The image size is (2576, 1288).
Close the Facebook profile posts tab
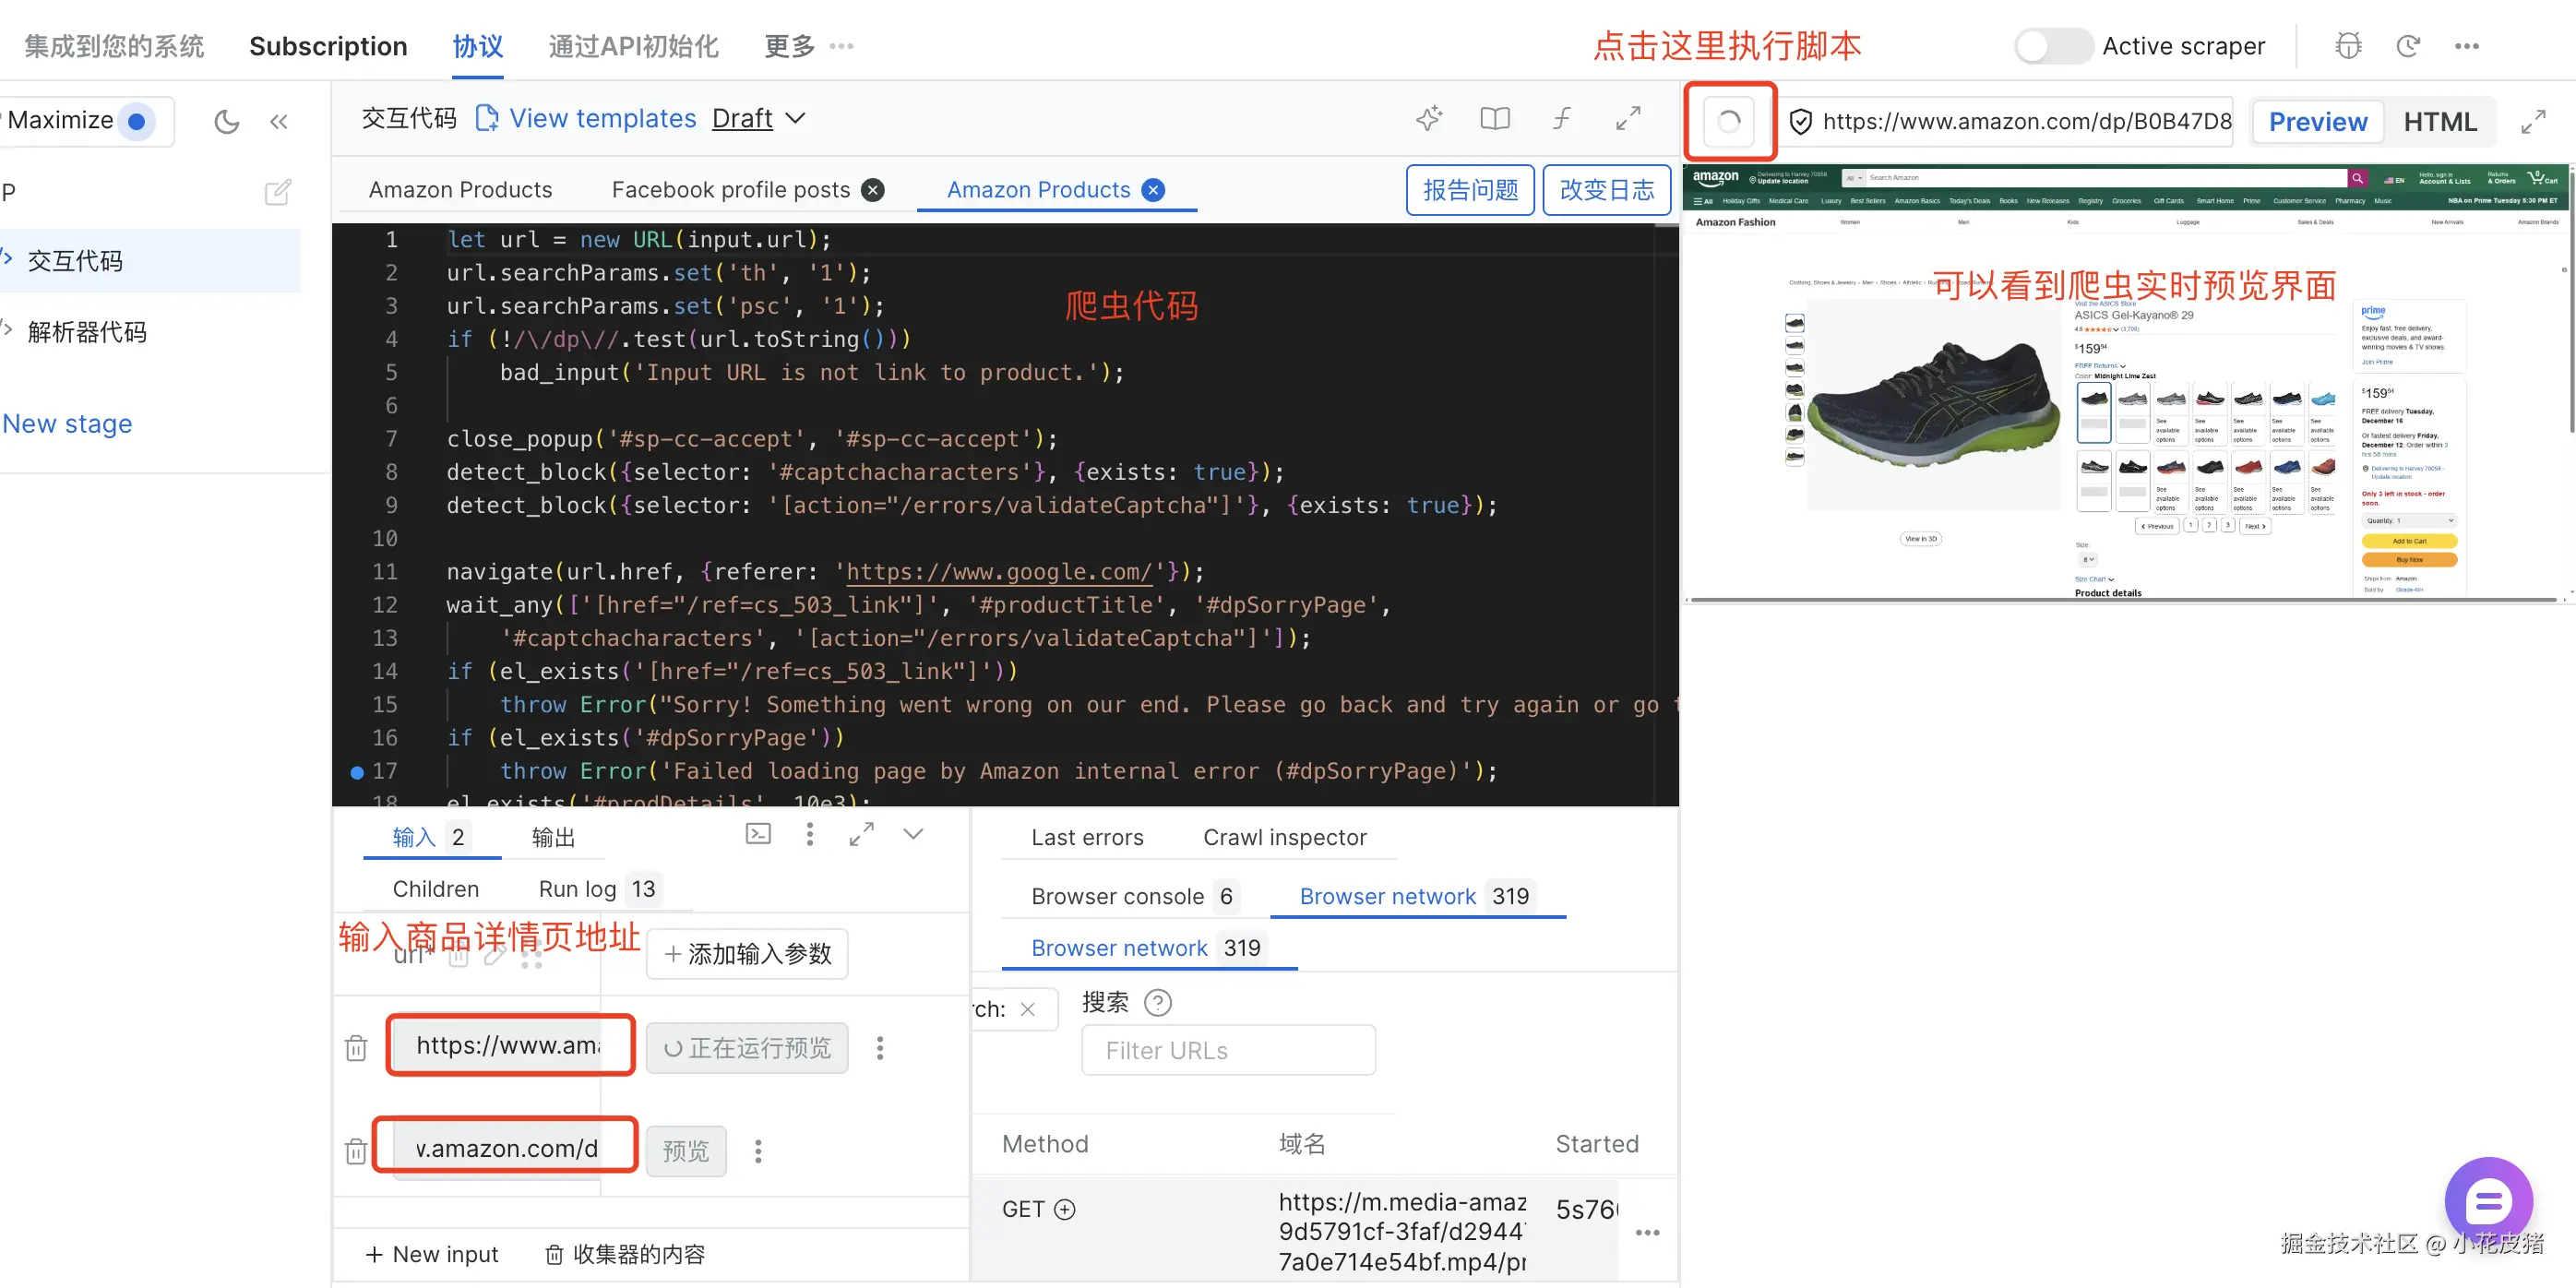coord(873,190)
